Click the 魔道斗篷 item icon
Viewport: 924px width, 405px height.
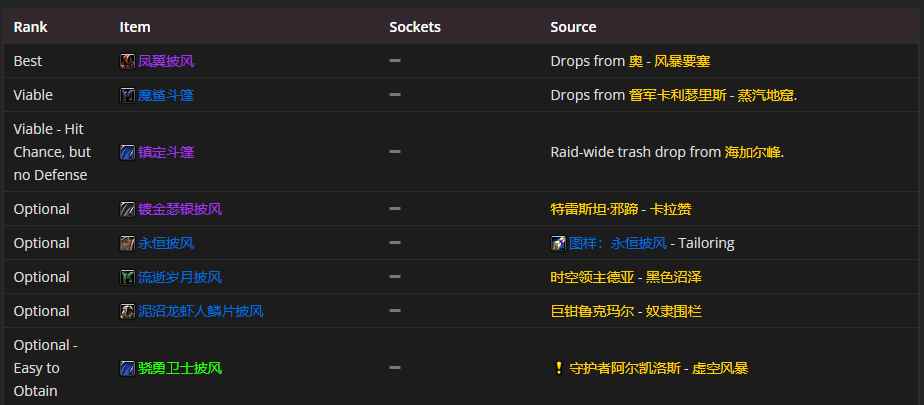coord(127,95)
